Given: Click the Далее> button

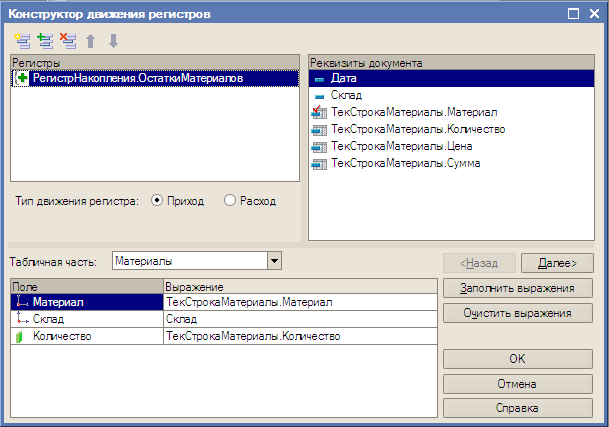Looking at the screenshot, I should [x=557, y=263].
